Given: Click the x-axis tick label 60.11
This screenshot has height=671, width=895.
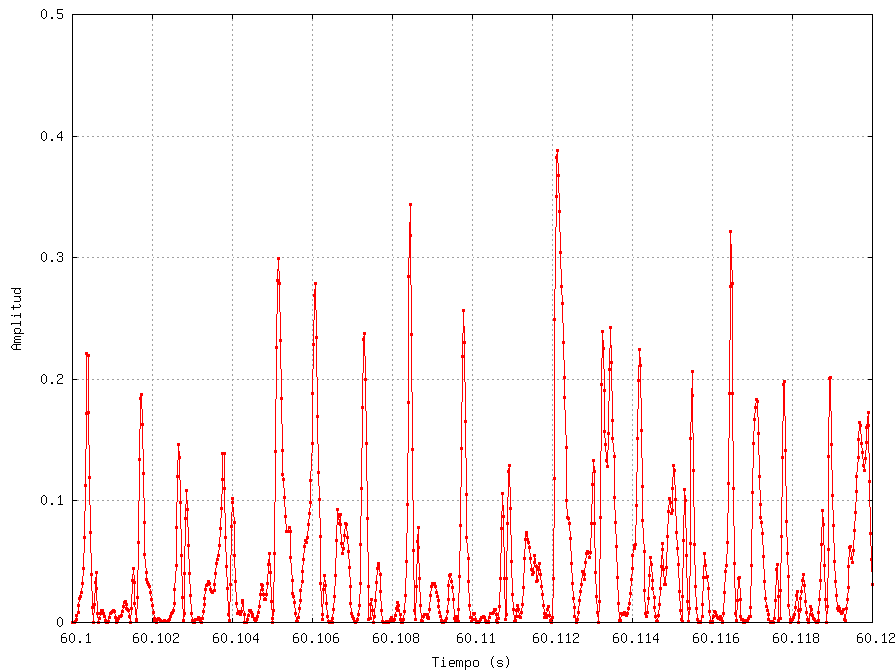Looking at the screenshot, I should (x=472, y=637).
